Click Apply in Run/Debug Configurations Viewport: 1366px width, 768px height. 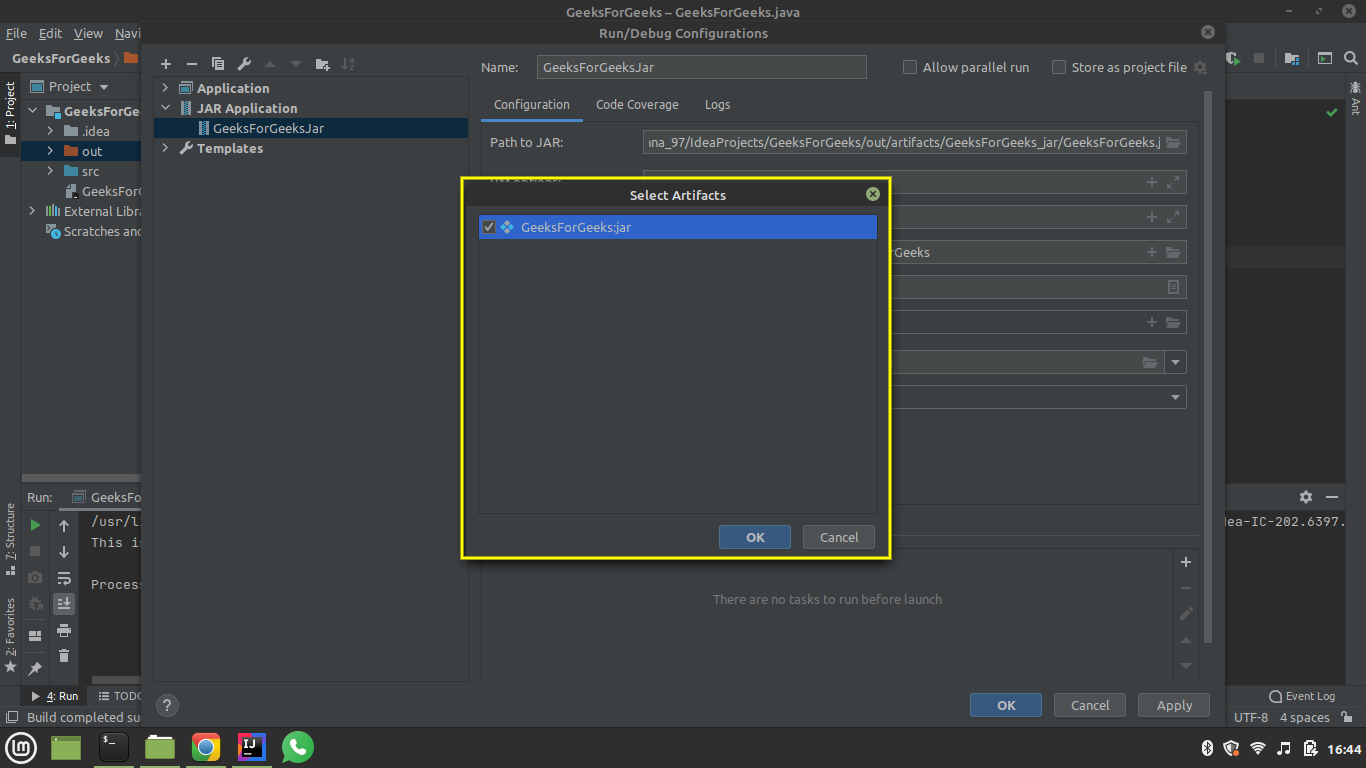point(1174,705)
